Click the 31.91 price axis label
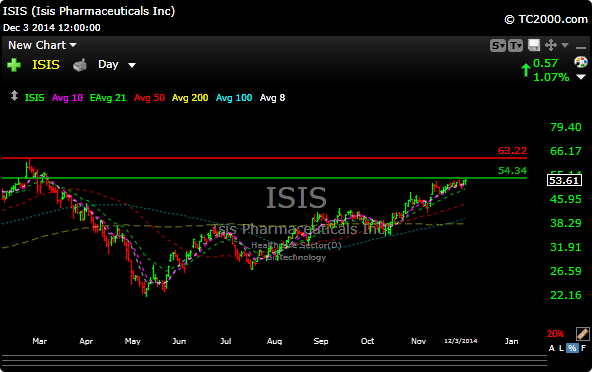The image size is (592, 372). (x=566, y=247)
